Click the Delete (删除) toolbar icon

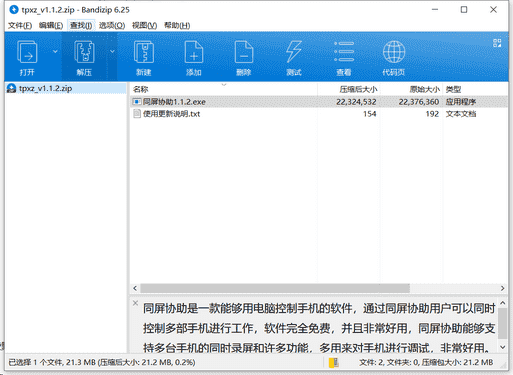[x=244, y=57]
